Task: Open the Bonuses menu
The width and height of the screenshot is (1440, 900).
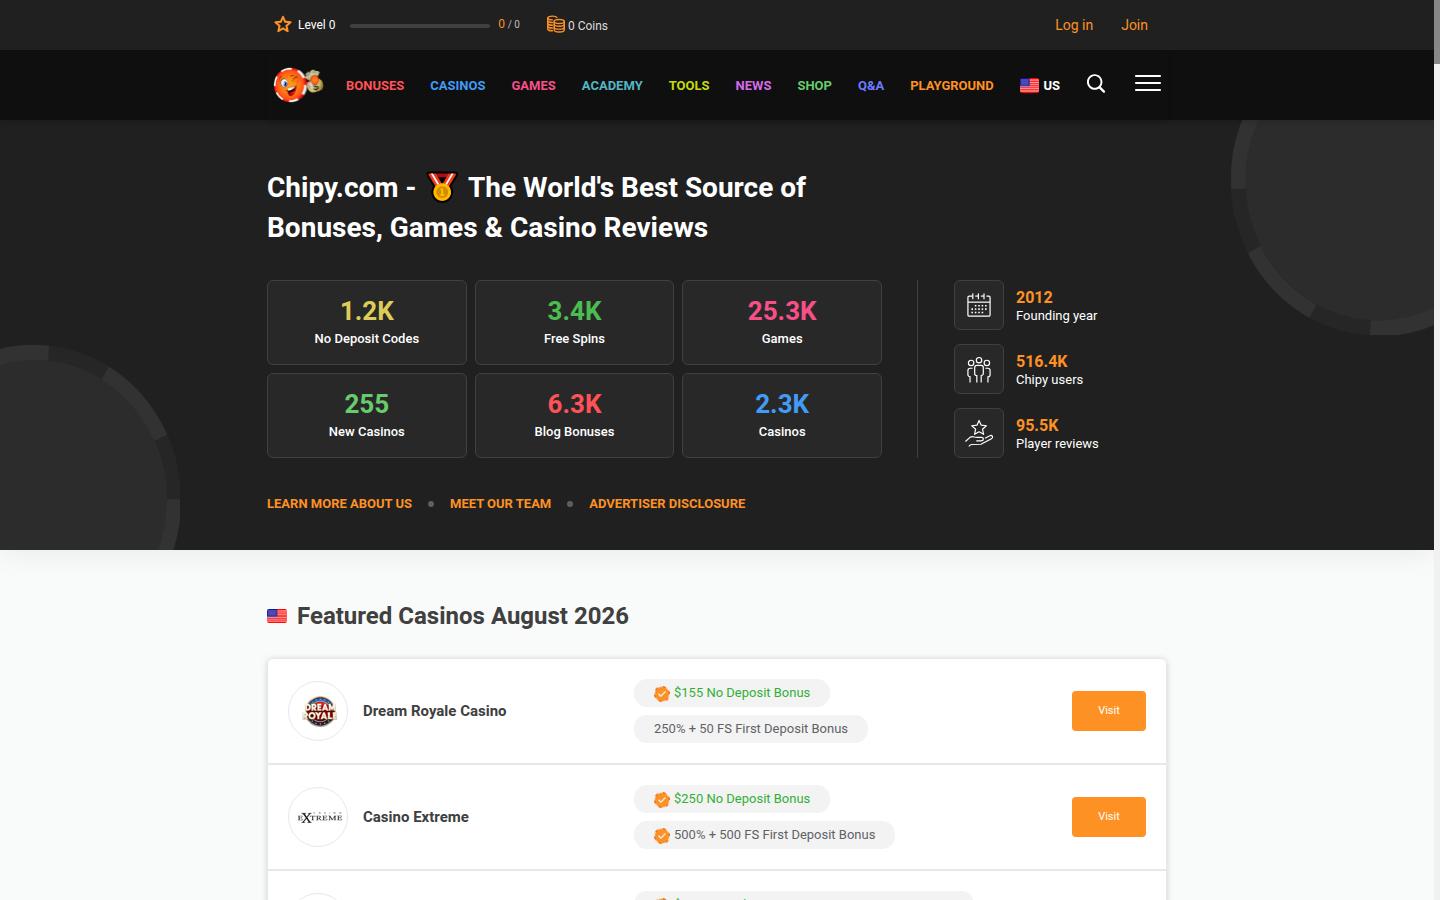Action: pyautogui.click(x=375, y=85)
